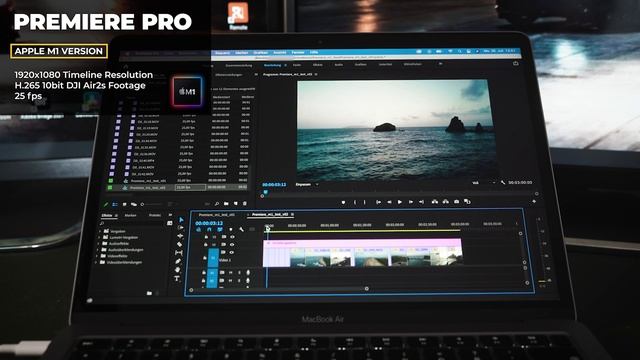This screenshot has height=360, width=640.
Task: Click the project panel search icon
Action: (x=217, y=203)
